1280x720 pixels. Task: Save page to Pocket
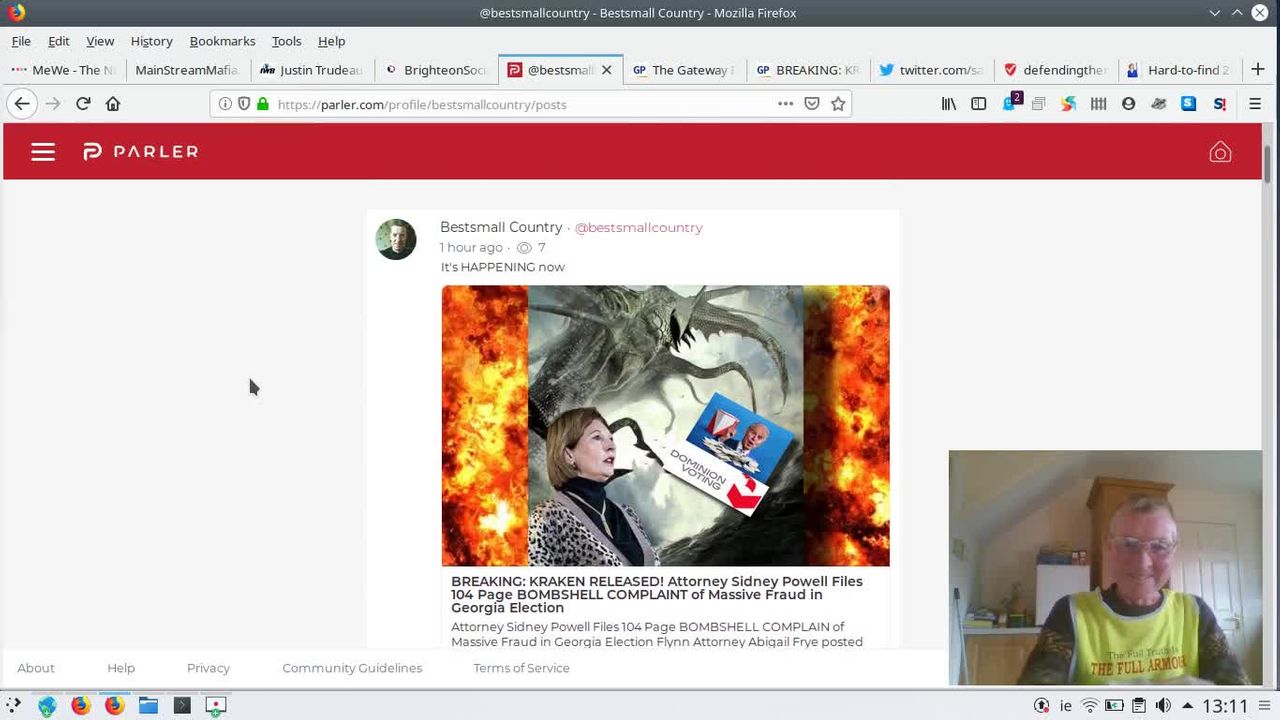812,104
